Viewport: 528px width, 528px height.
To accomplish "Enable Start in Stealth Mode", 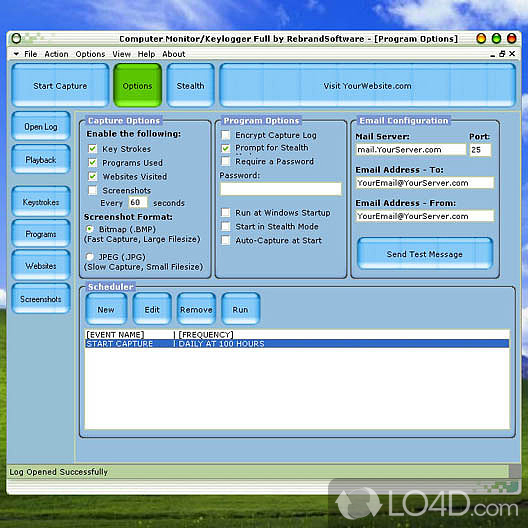I will click(x=226, y=226).
